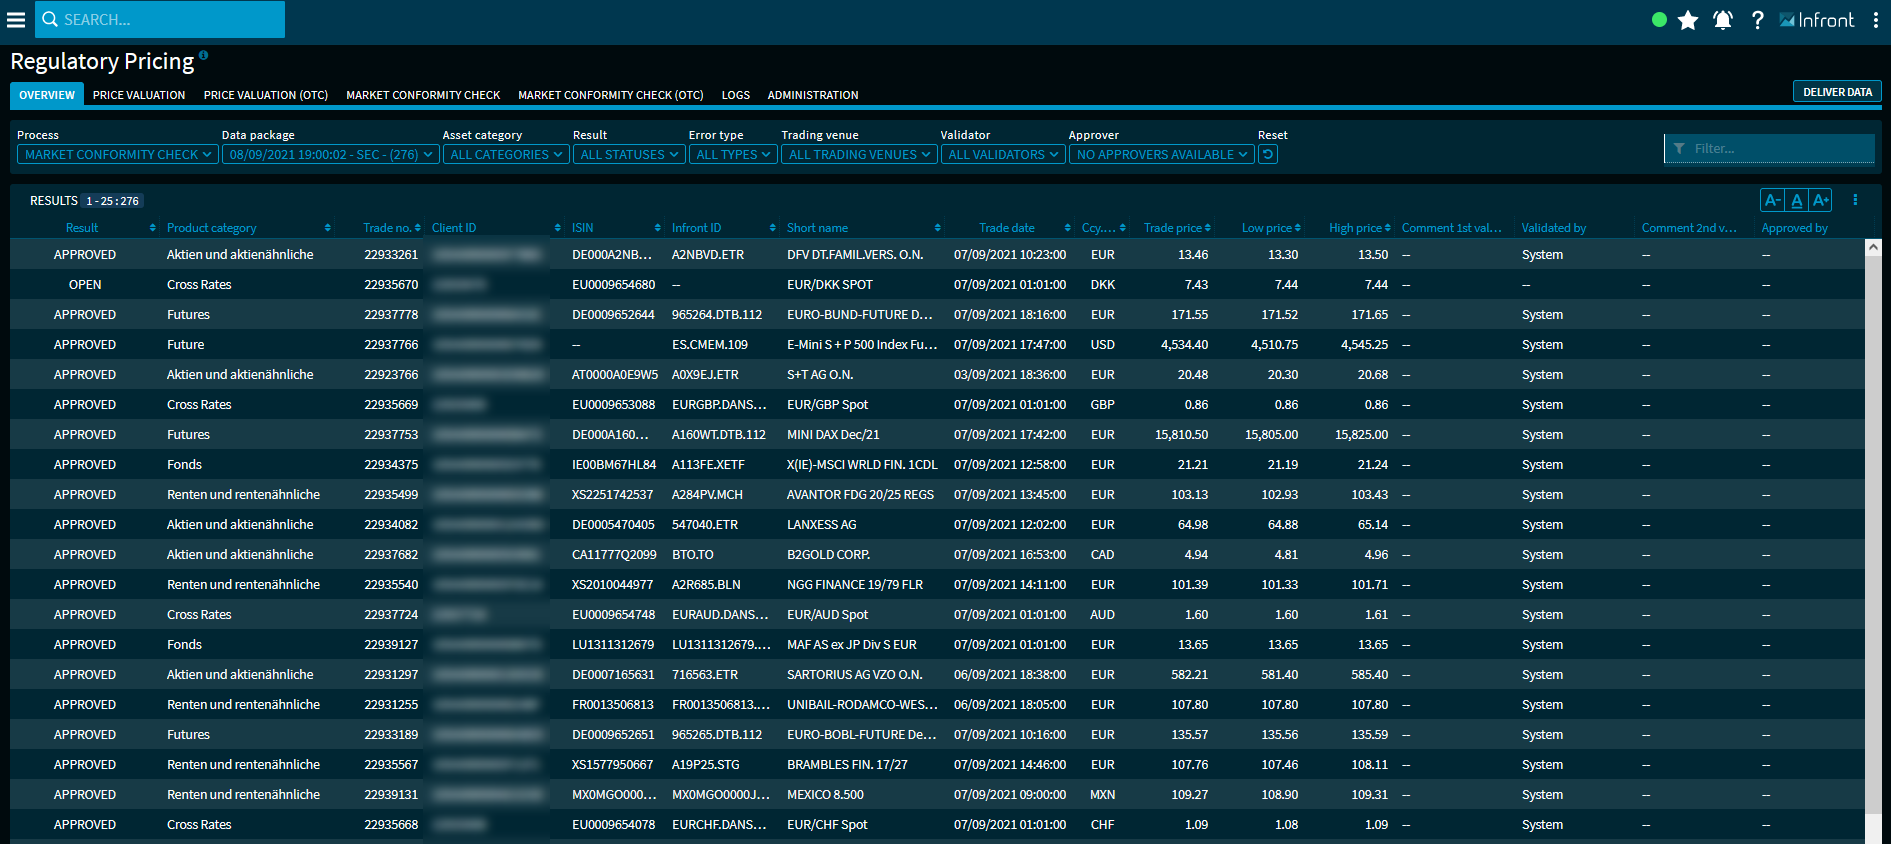The image size is (1891, 844).
Task: Select the EUR/CHF Spot row
Action: point(937,825)
